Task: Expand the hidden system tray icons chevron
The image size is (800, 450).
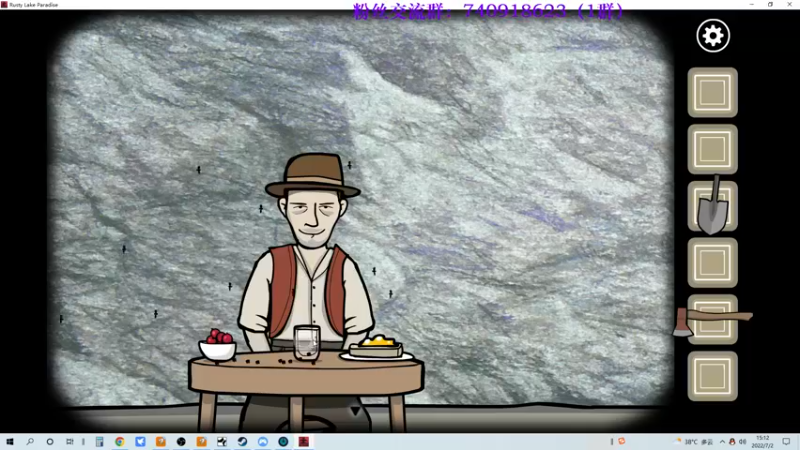Action: pos(722,442)
